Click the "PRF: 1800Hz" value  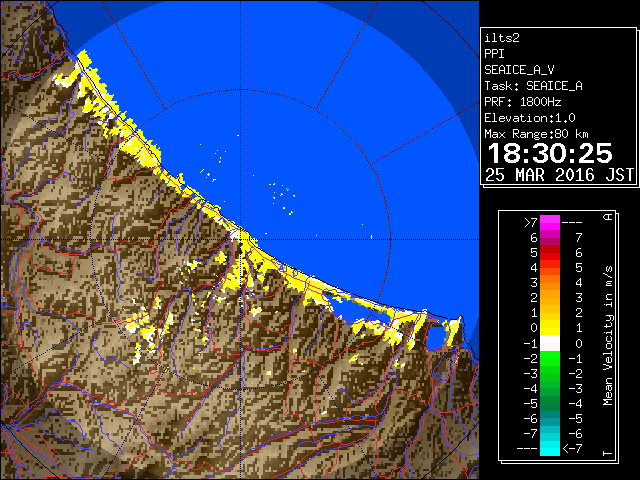click(x=523, y=102)
